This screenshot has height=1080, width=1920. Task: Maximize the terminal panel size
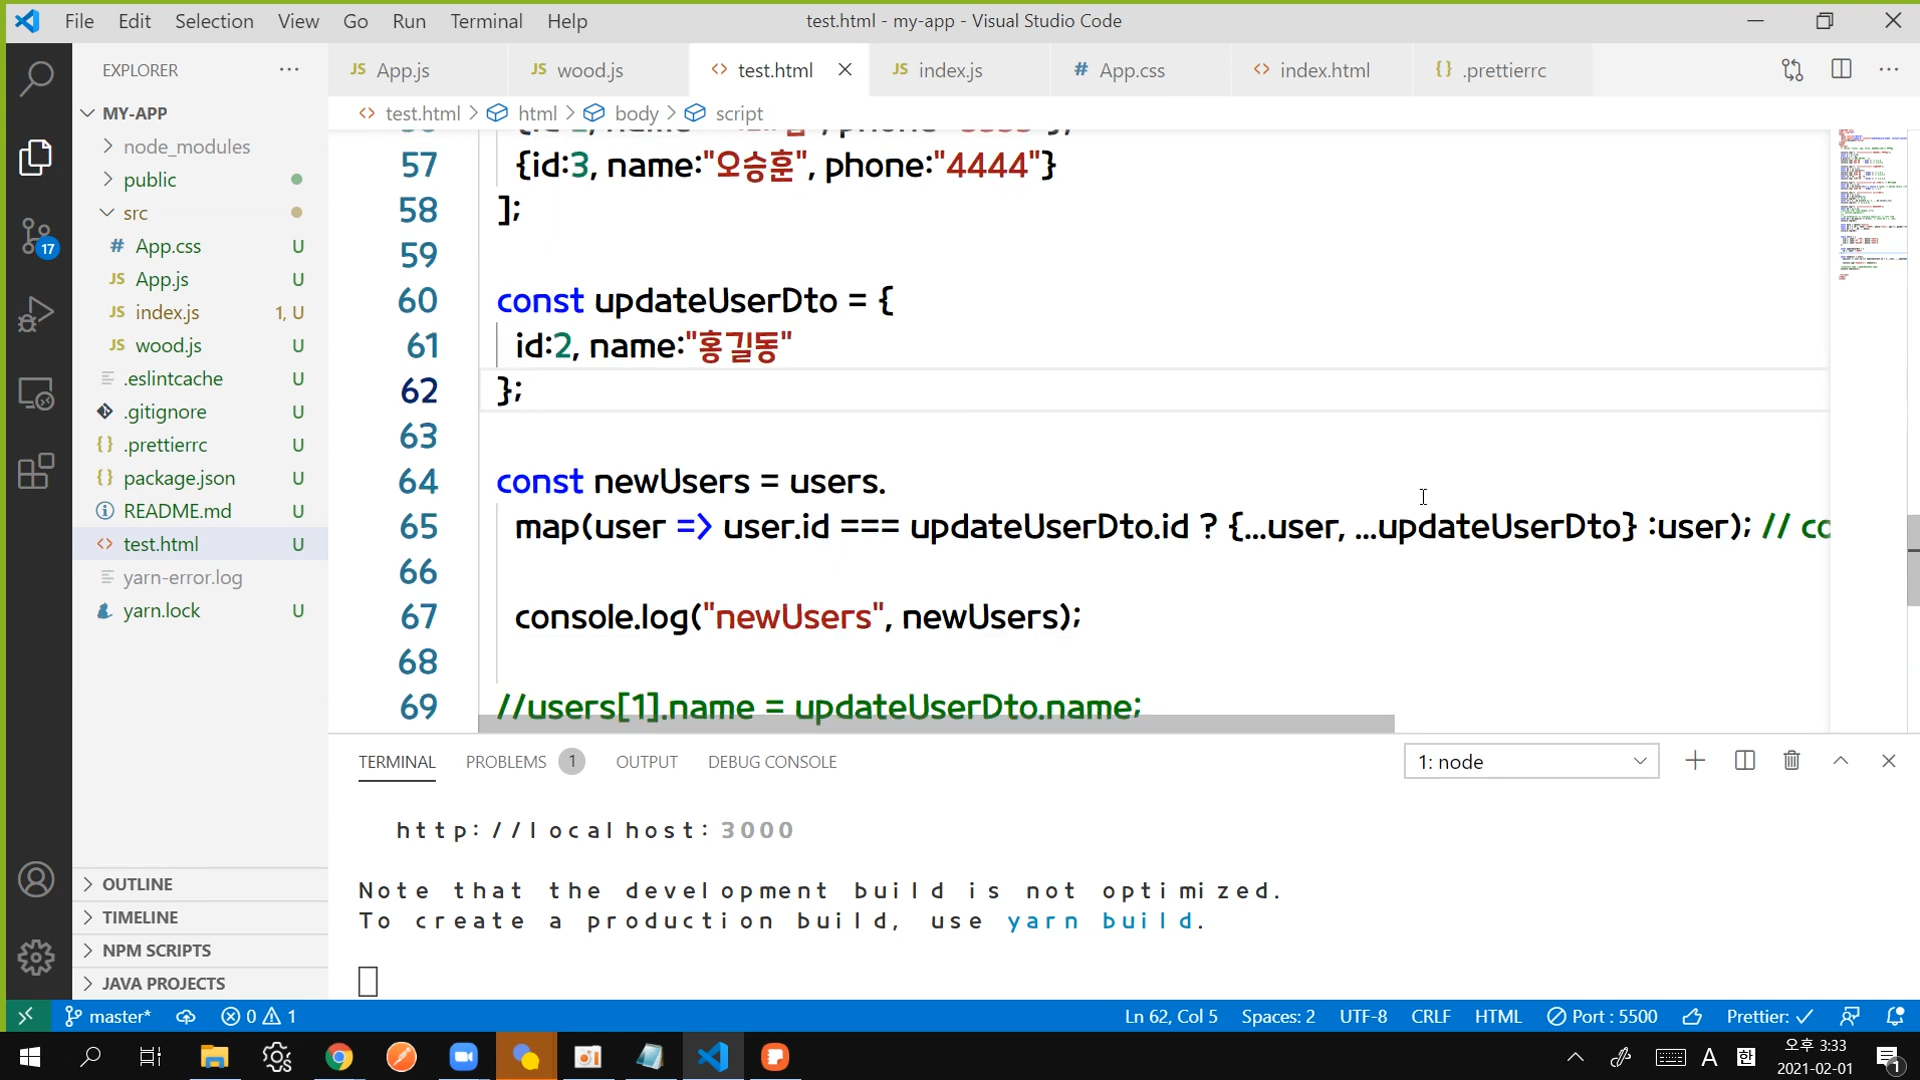(1841, 761)
